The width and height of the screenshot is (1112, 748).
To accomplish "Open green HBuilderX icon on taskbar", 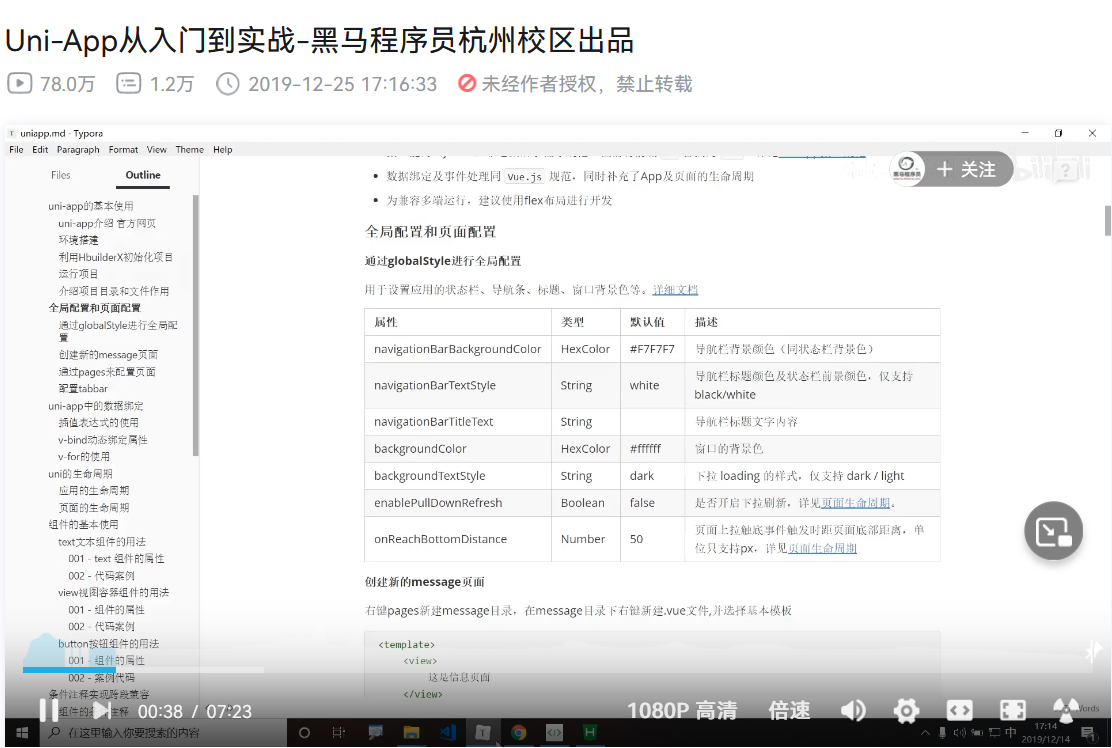I will click(589, 732).
